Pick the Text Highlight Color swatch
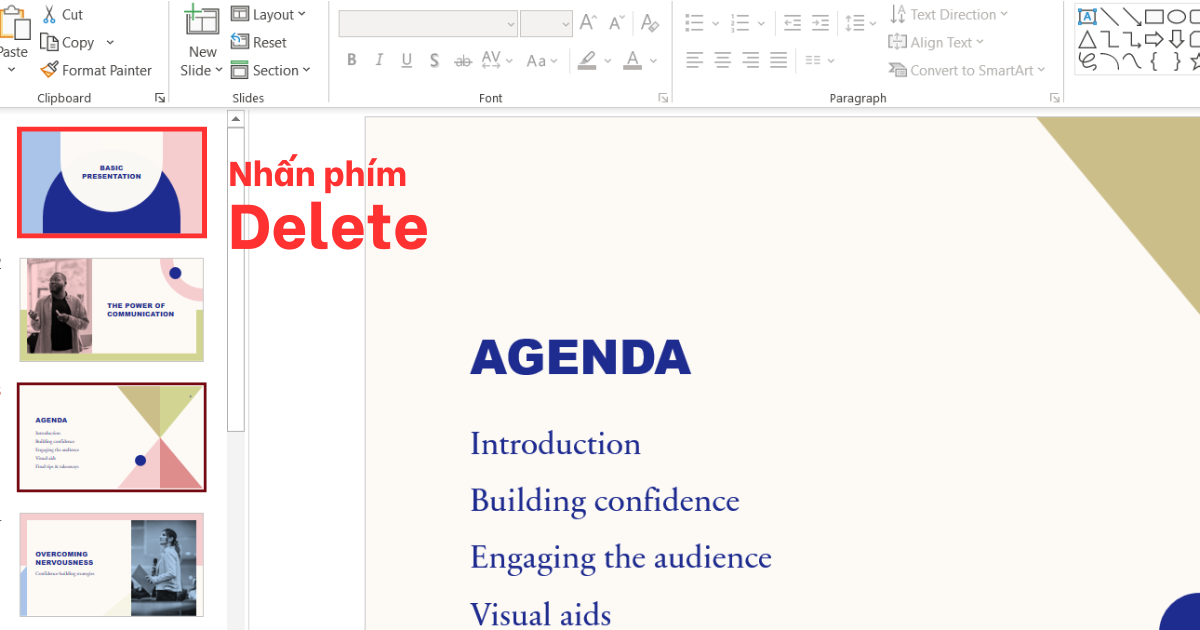Screen dimensions: 1200x630 [587, 60]
